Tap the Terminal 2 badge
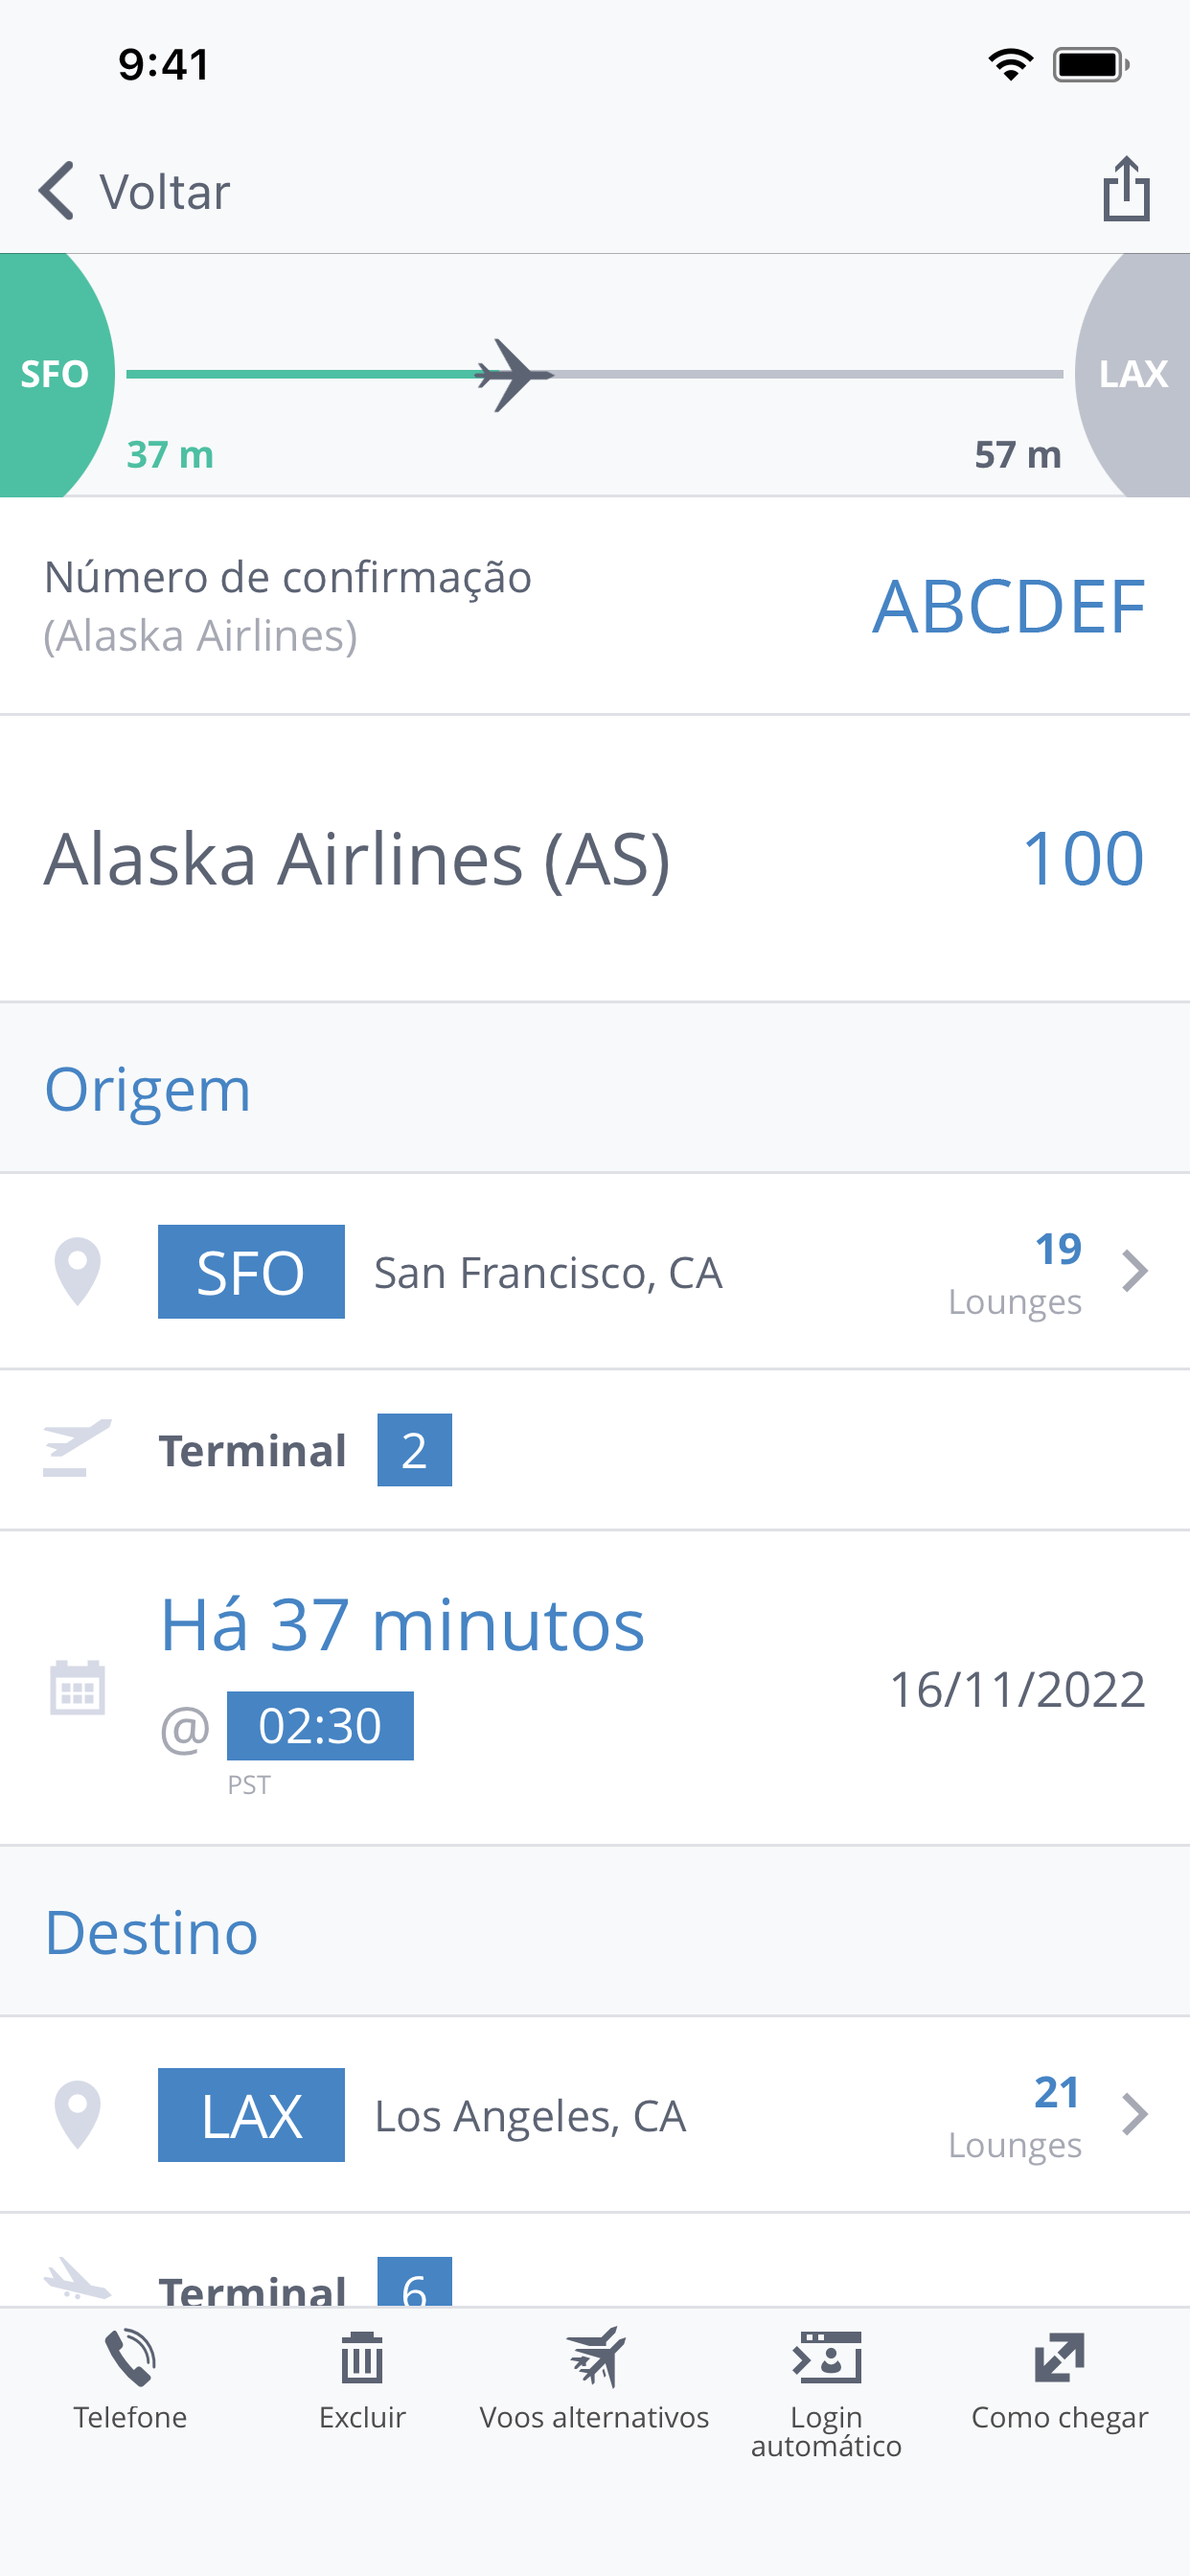 [414, 1449]
